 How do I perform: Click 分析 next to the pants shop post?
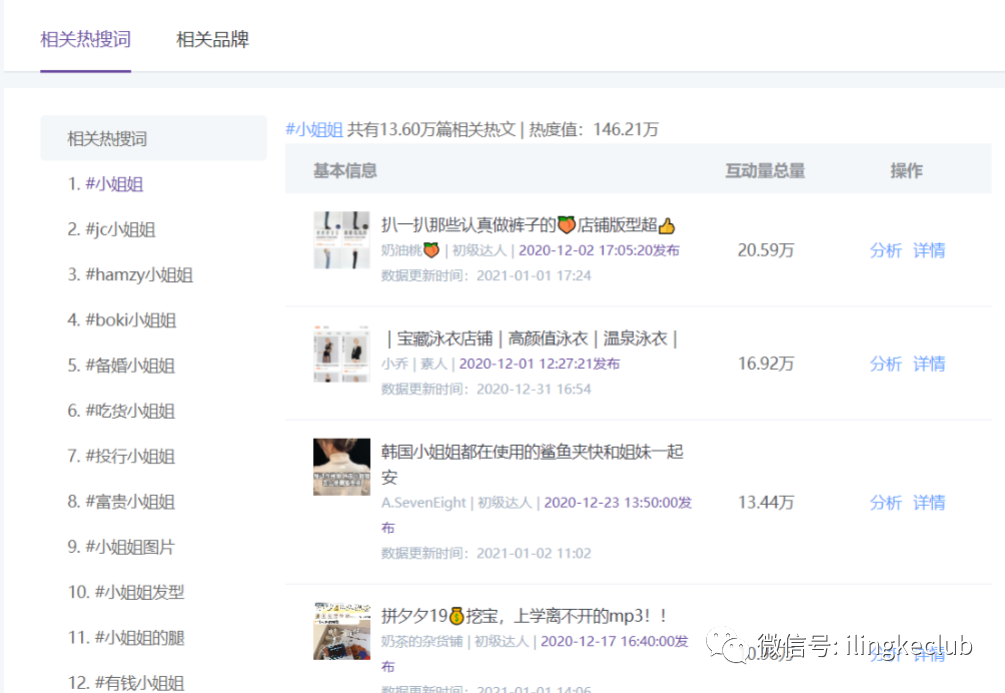[886, 250]
